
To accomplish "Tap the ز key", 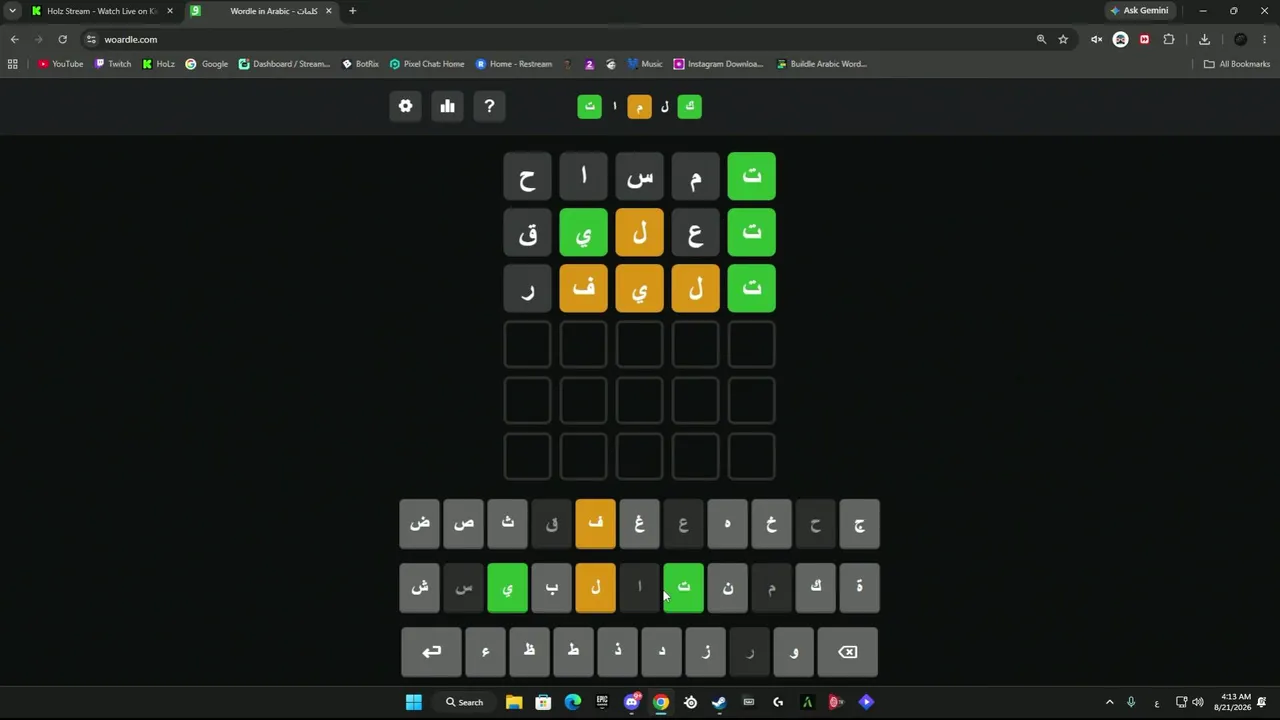I will tap(705, 652).
